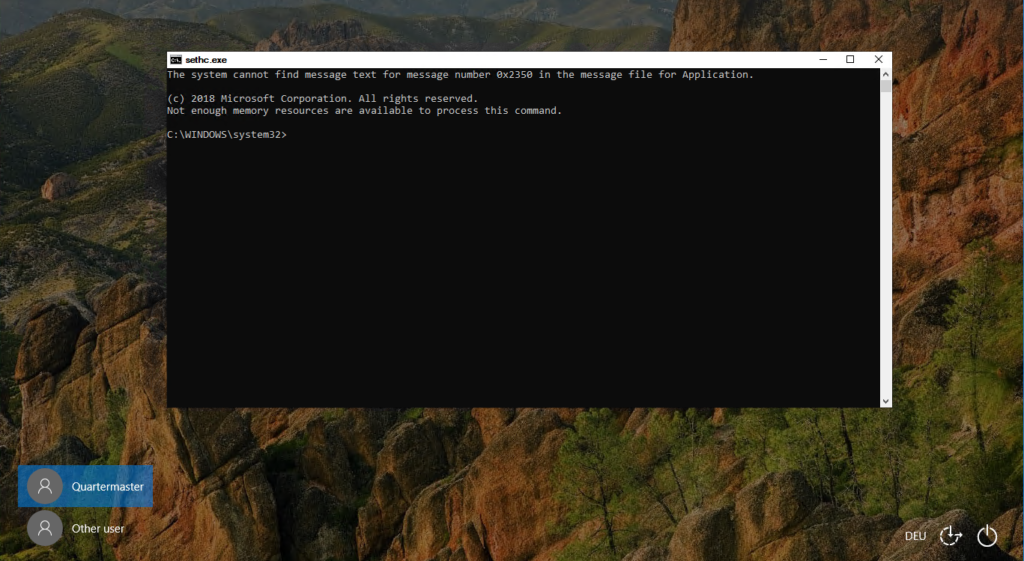Select the Quartermaster user account
This screenshot has width=1024, height=561.
click(x=86, y=487)
